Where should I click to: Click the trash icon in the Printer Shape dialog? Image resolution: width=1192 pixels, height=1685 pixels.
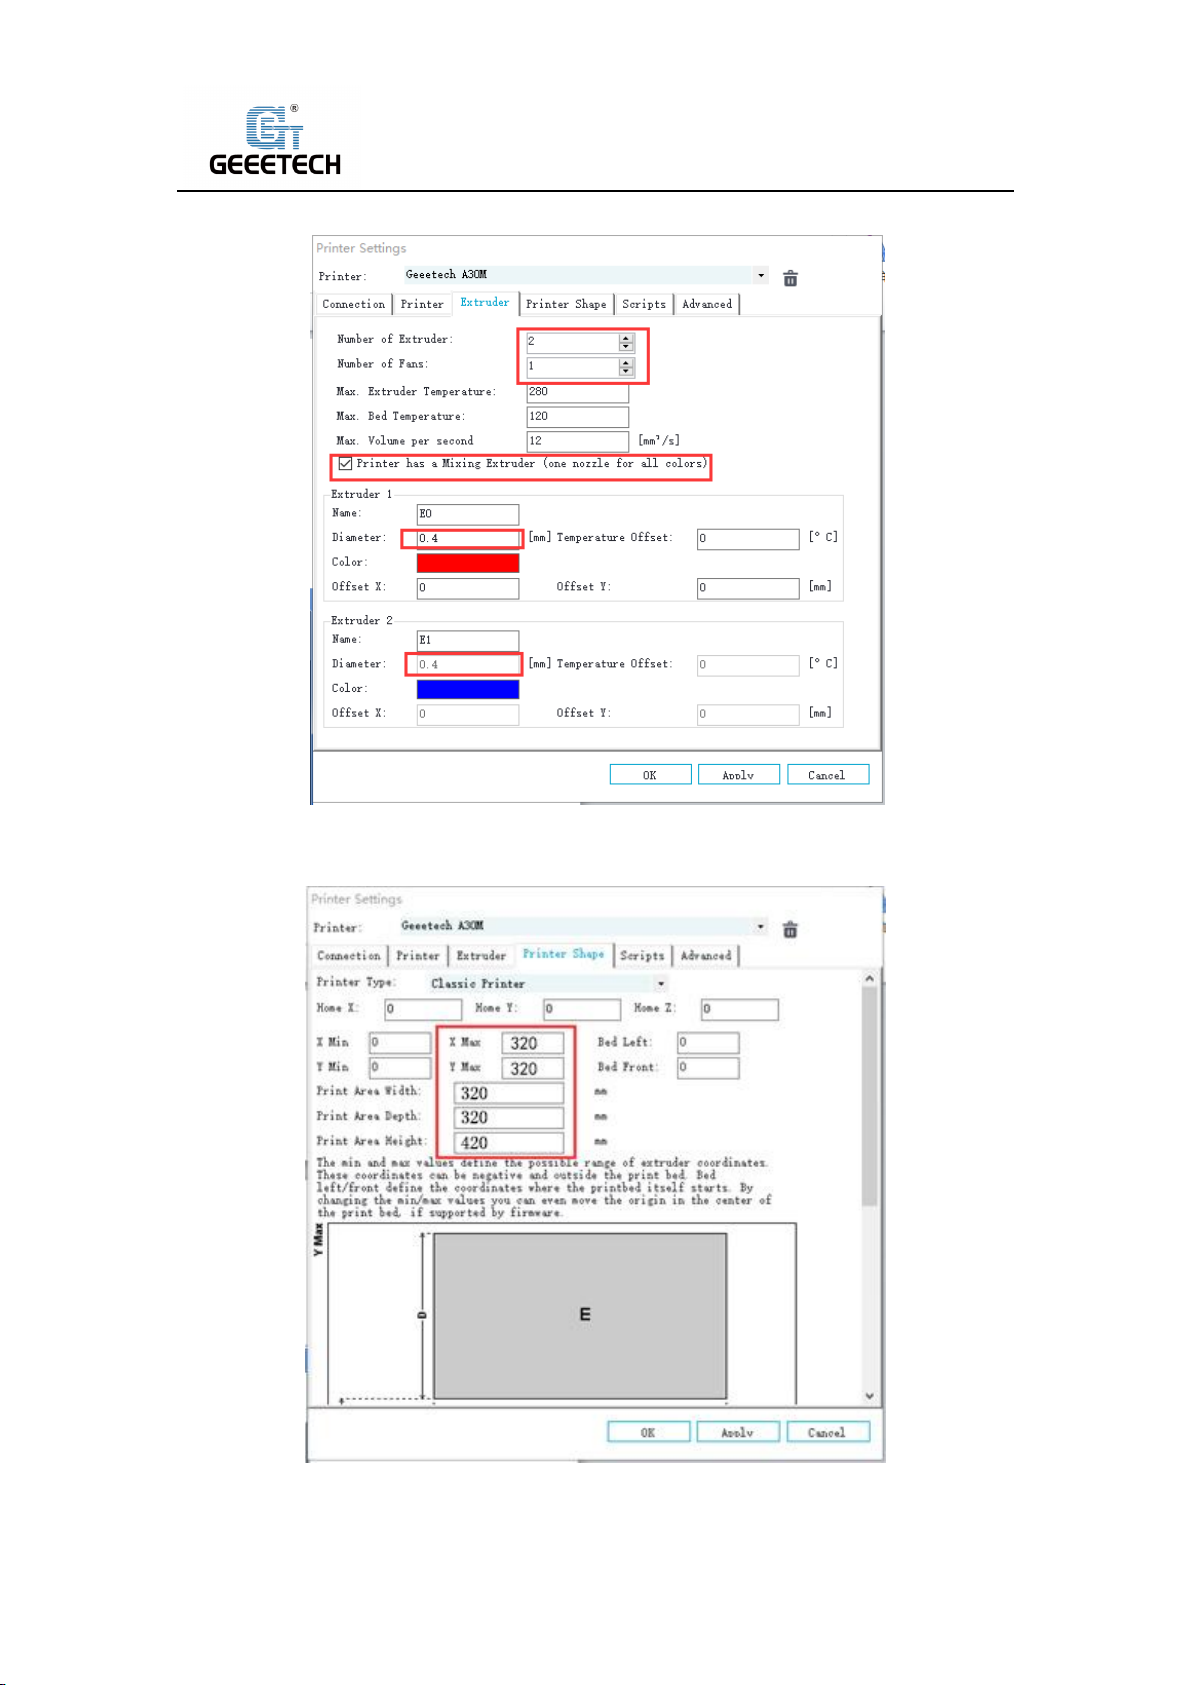tap(790, 929)
